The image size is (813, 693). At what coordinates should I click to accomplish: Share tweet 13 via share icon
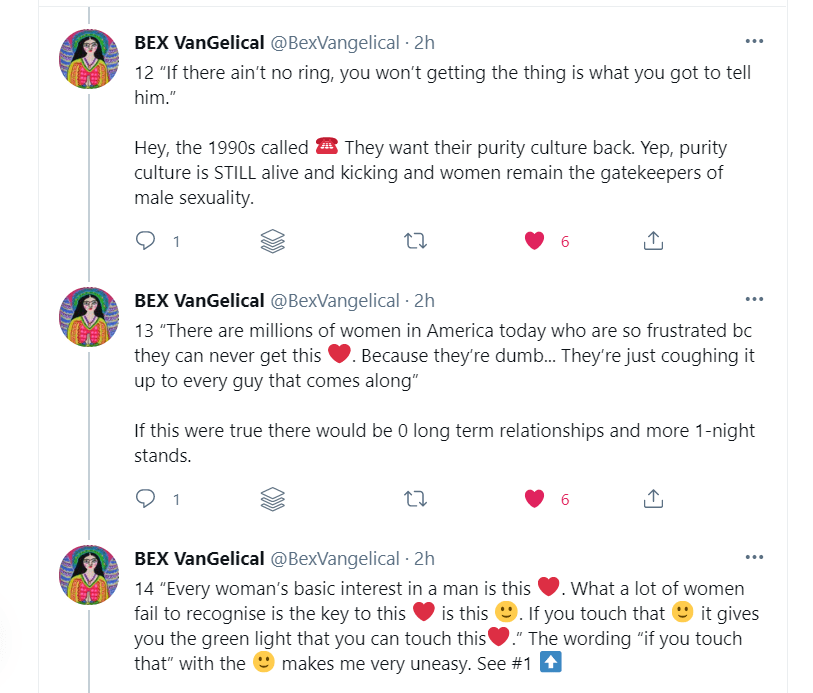tap(653, 498)
